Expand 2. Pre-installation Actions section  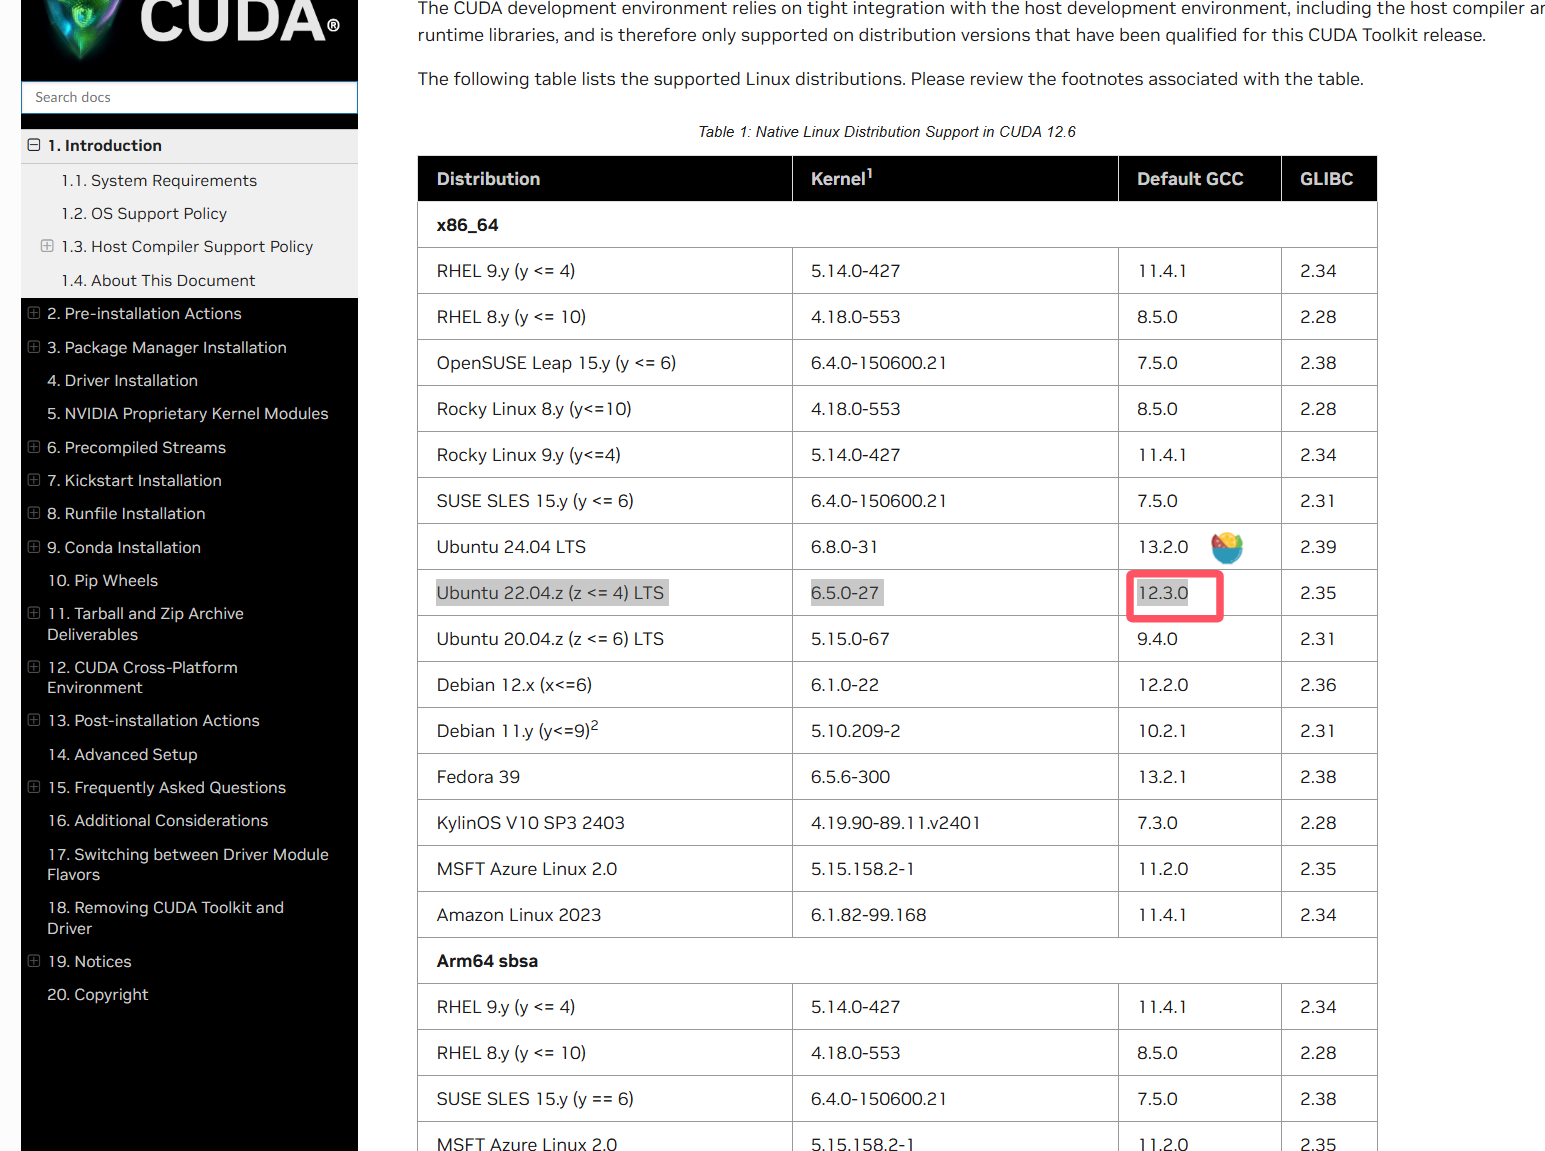(34, 313)
